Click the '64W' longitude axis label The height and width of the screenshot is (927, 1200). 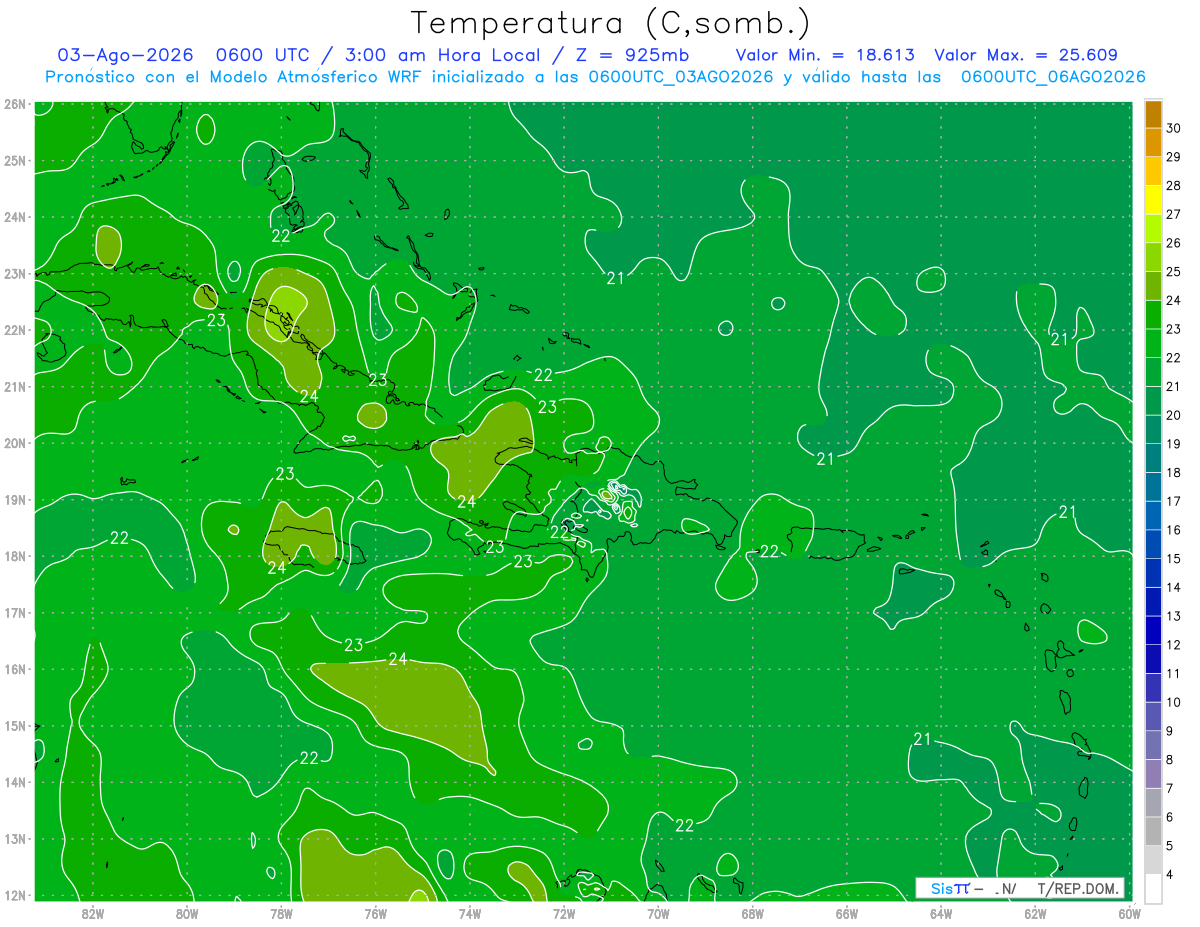(x=941, y=912)
